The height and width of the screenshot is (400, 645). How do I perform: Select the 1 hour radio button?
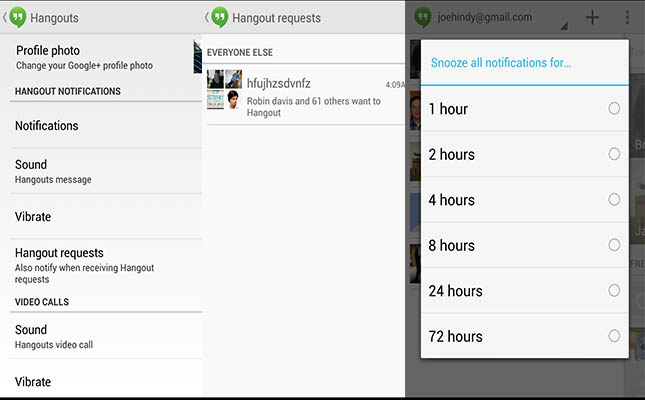[614, 109]
